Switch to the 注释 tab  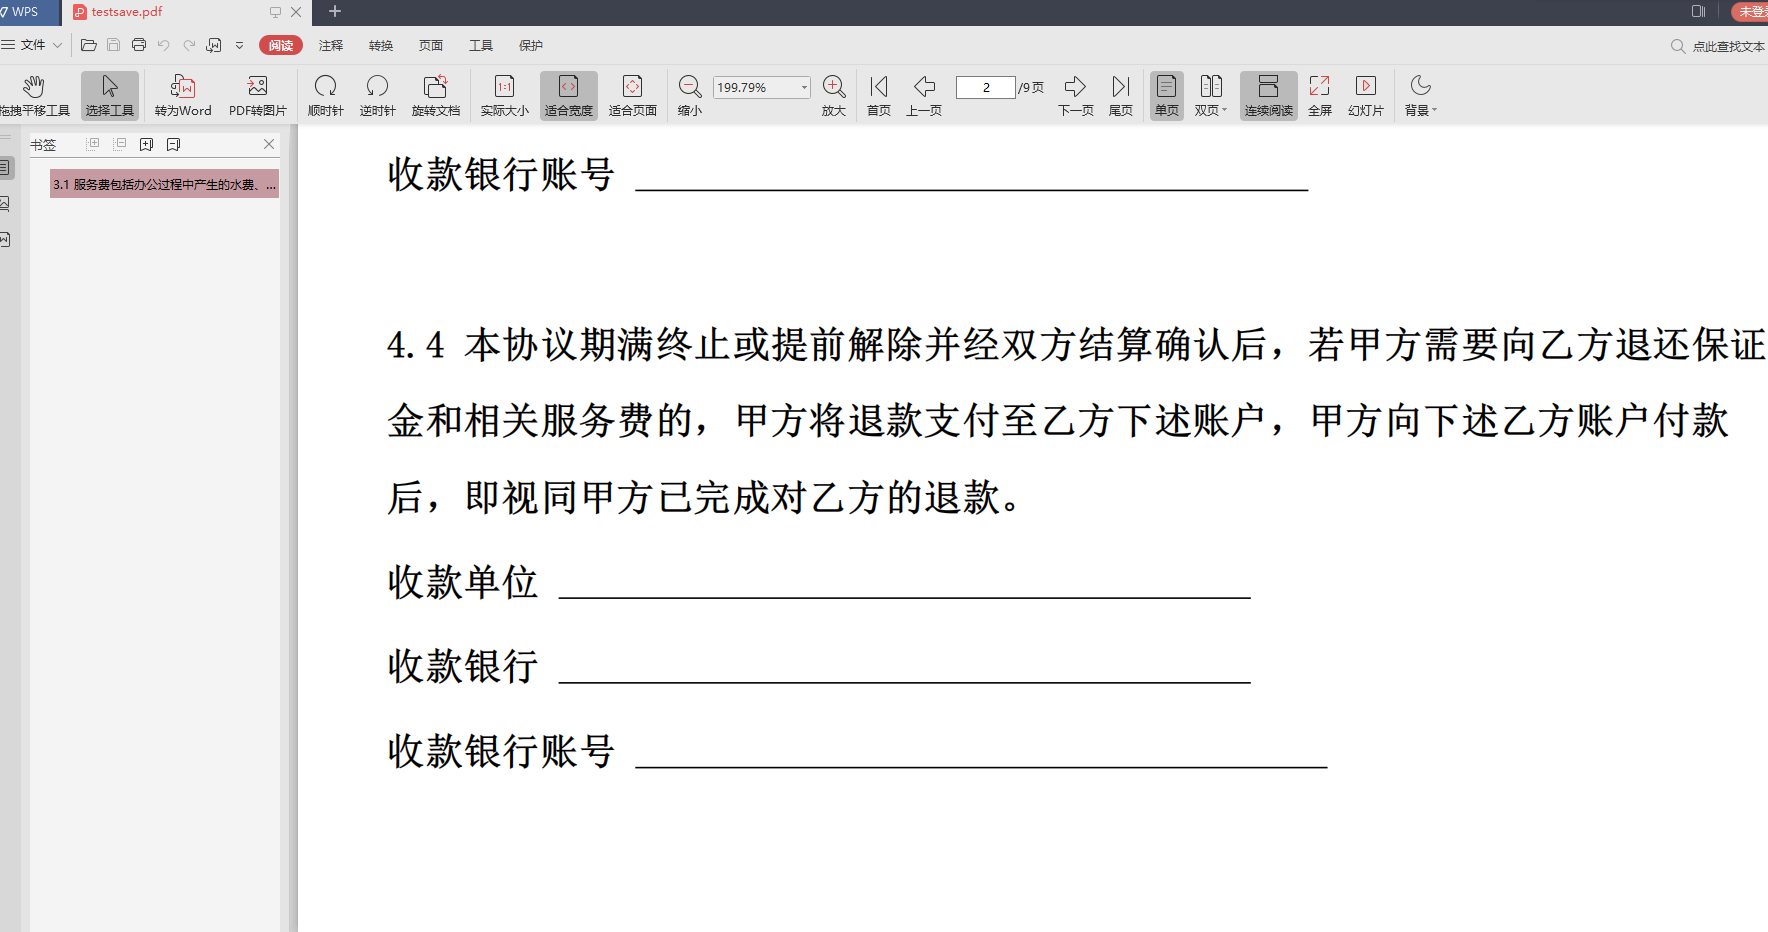(x=331, y=45)
